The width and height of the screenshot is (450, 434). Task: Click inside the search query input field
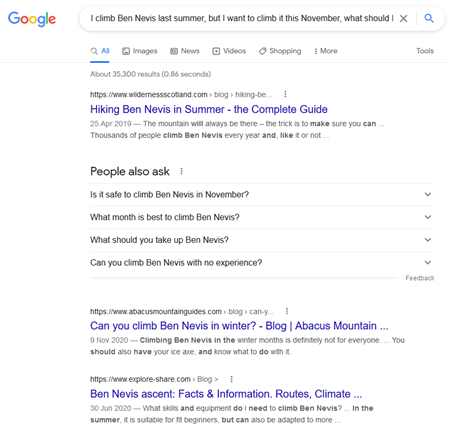(x=242, y=18)
